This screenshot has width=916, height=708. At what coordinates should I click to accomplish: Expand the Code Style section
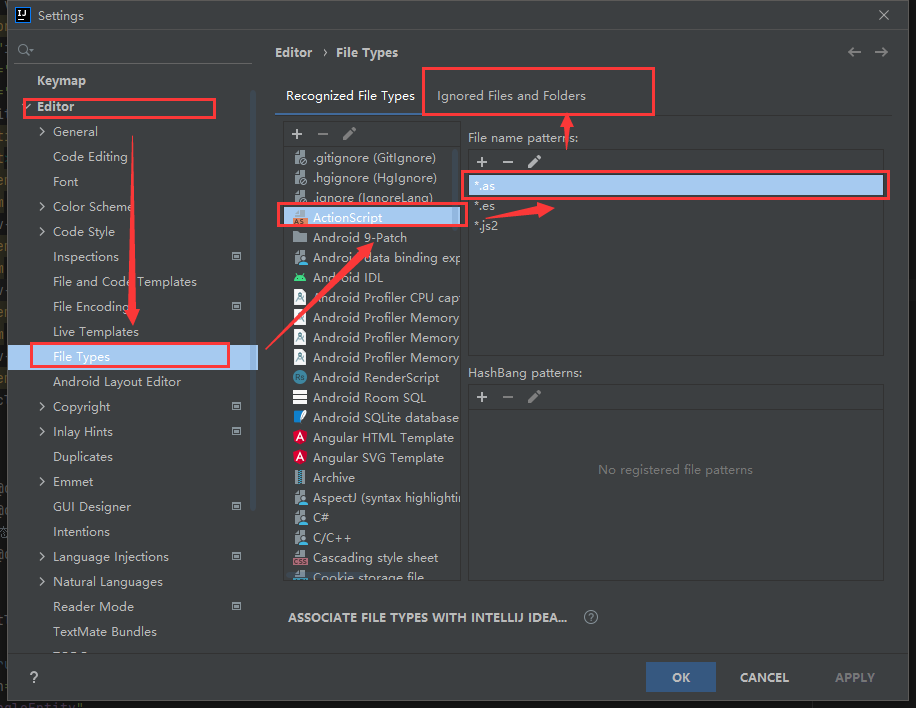pyautogui.click(x=42, y=232)
